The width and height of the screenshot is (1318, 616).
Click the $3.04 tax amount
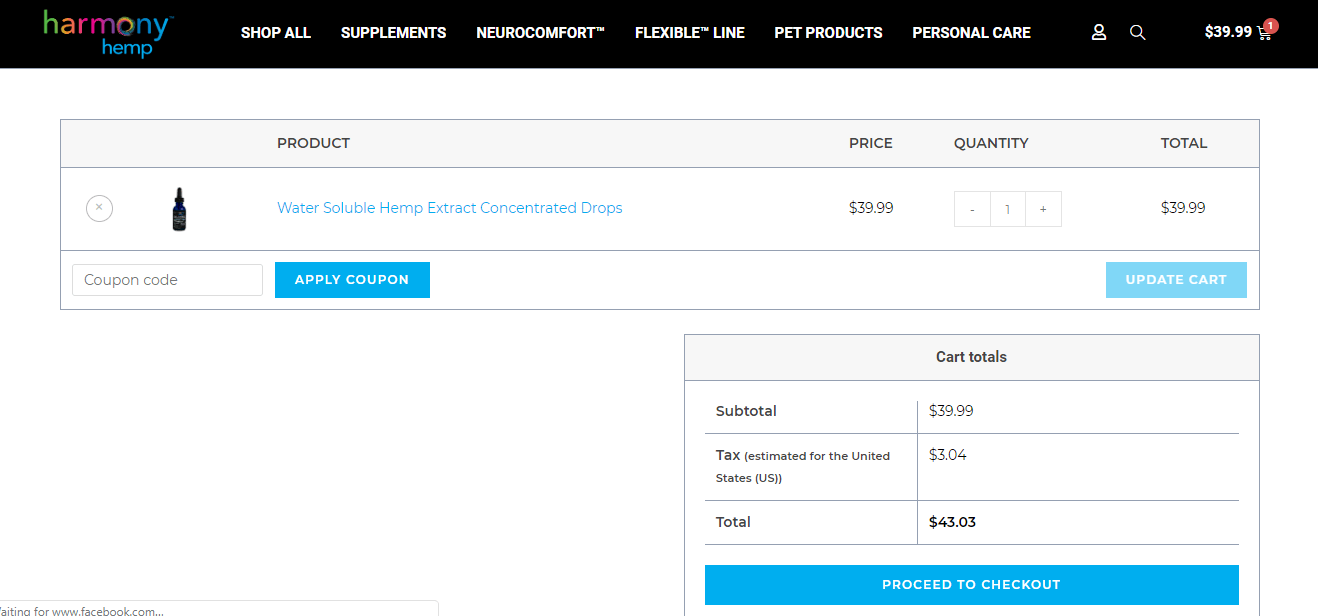click(x=948, y=455)
